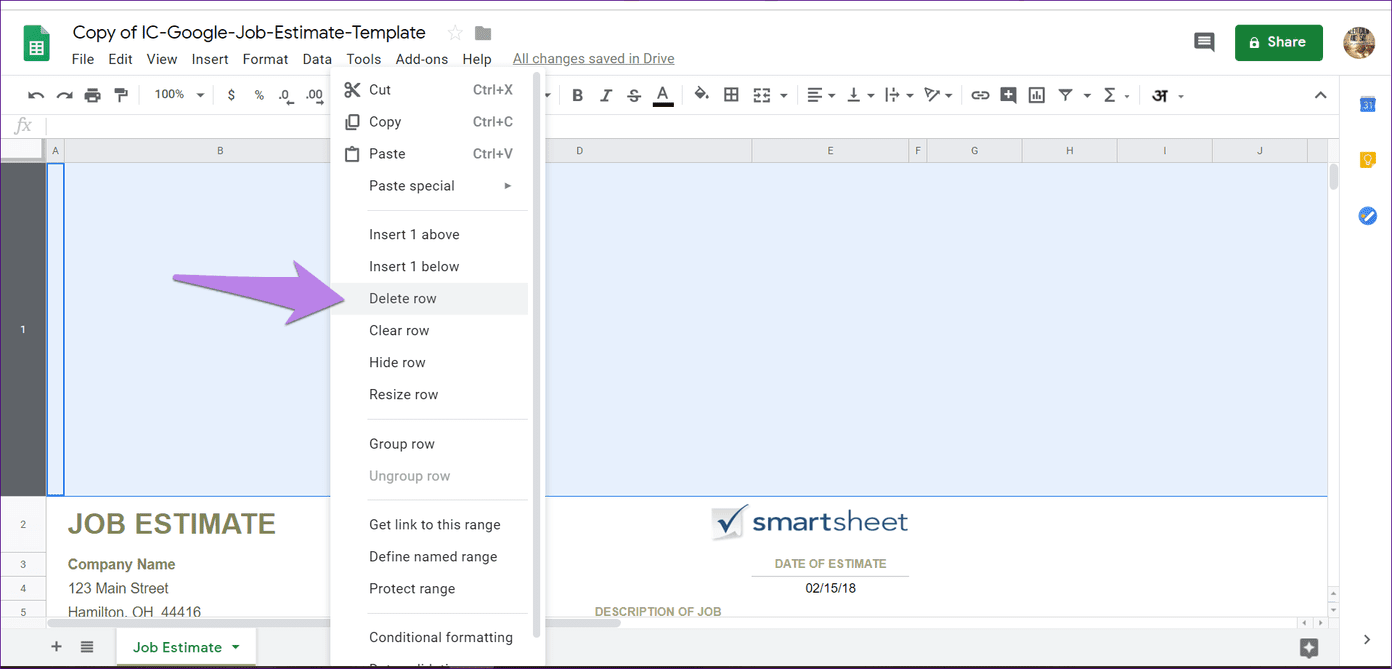Image resolution: width=1392 pixels, height=669 pixels.
Task: Open the Insert menu
Action: click(x=210, y=59)
